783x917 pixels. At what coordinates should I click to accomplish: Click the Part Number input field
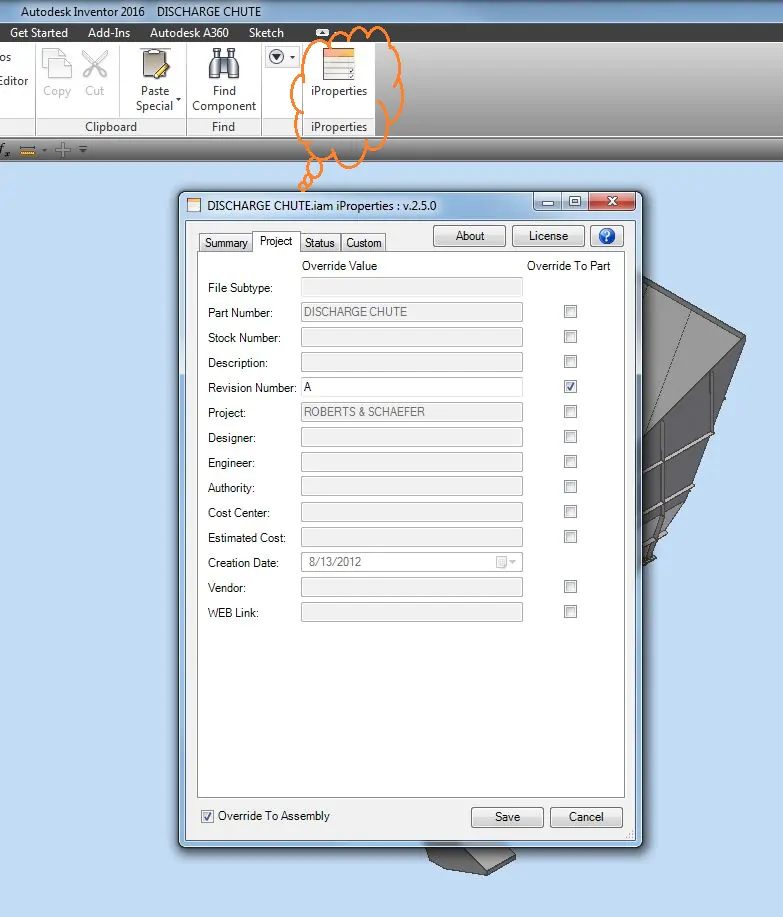(412, 312)
